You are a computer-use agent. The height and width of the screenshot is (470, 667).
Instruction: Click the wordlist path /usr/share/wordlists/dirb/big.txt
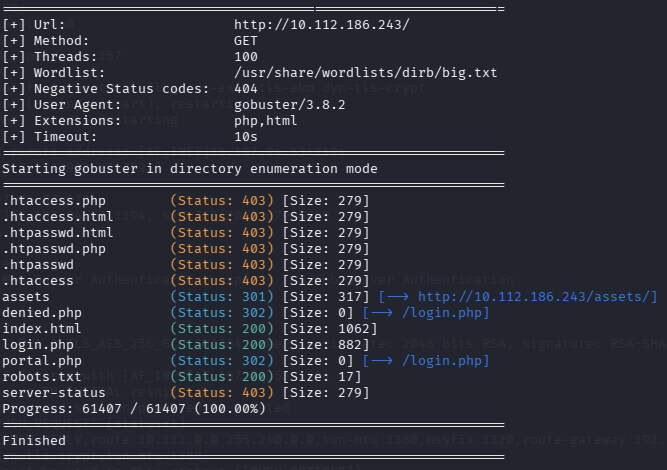click(x=365, y=73)
